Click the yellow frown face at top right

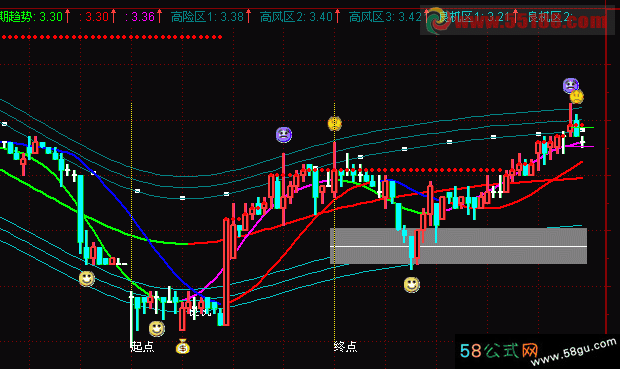(x=577, y=96)
